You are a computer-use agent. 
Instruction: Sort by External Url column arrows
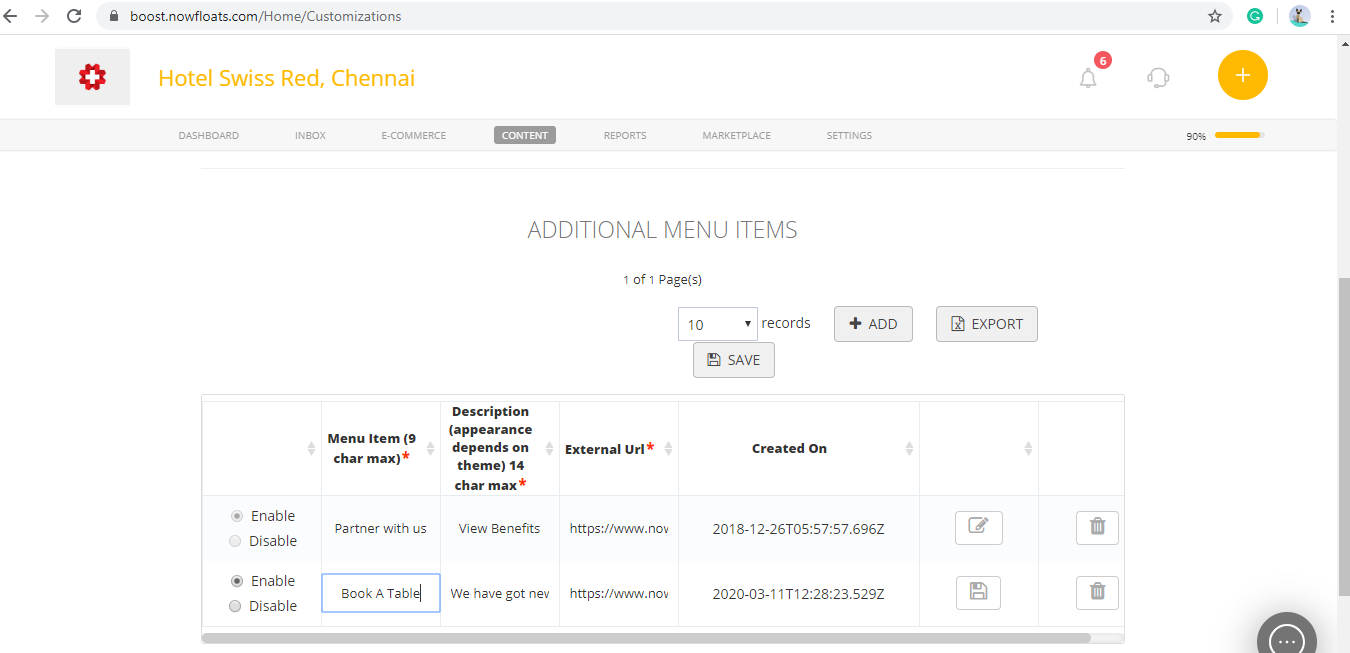pyautogui.click(x=669, y=449)
